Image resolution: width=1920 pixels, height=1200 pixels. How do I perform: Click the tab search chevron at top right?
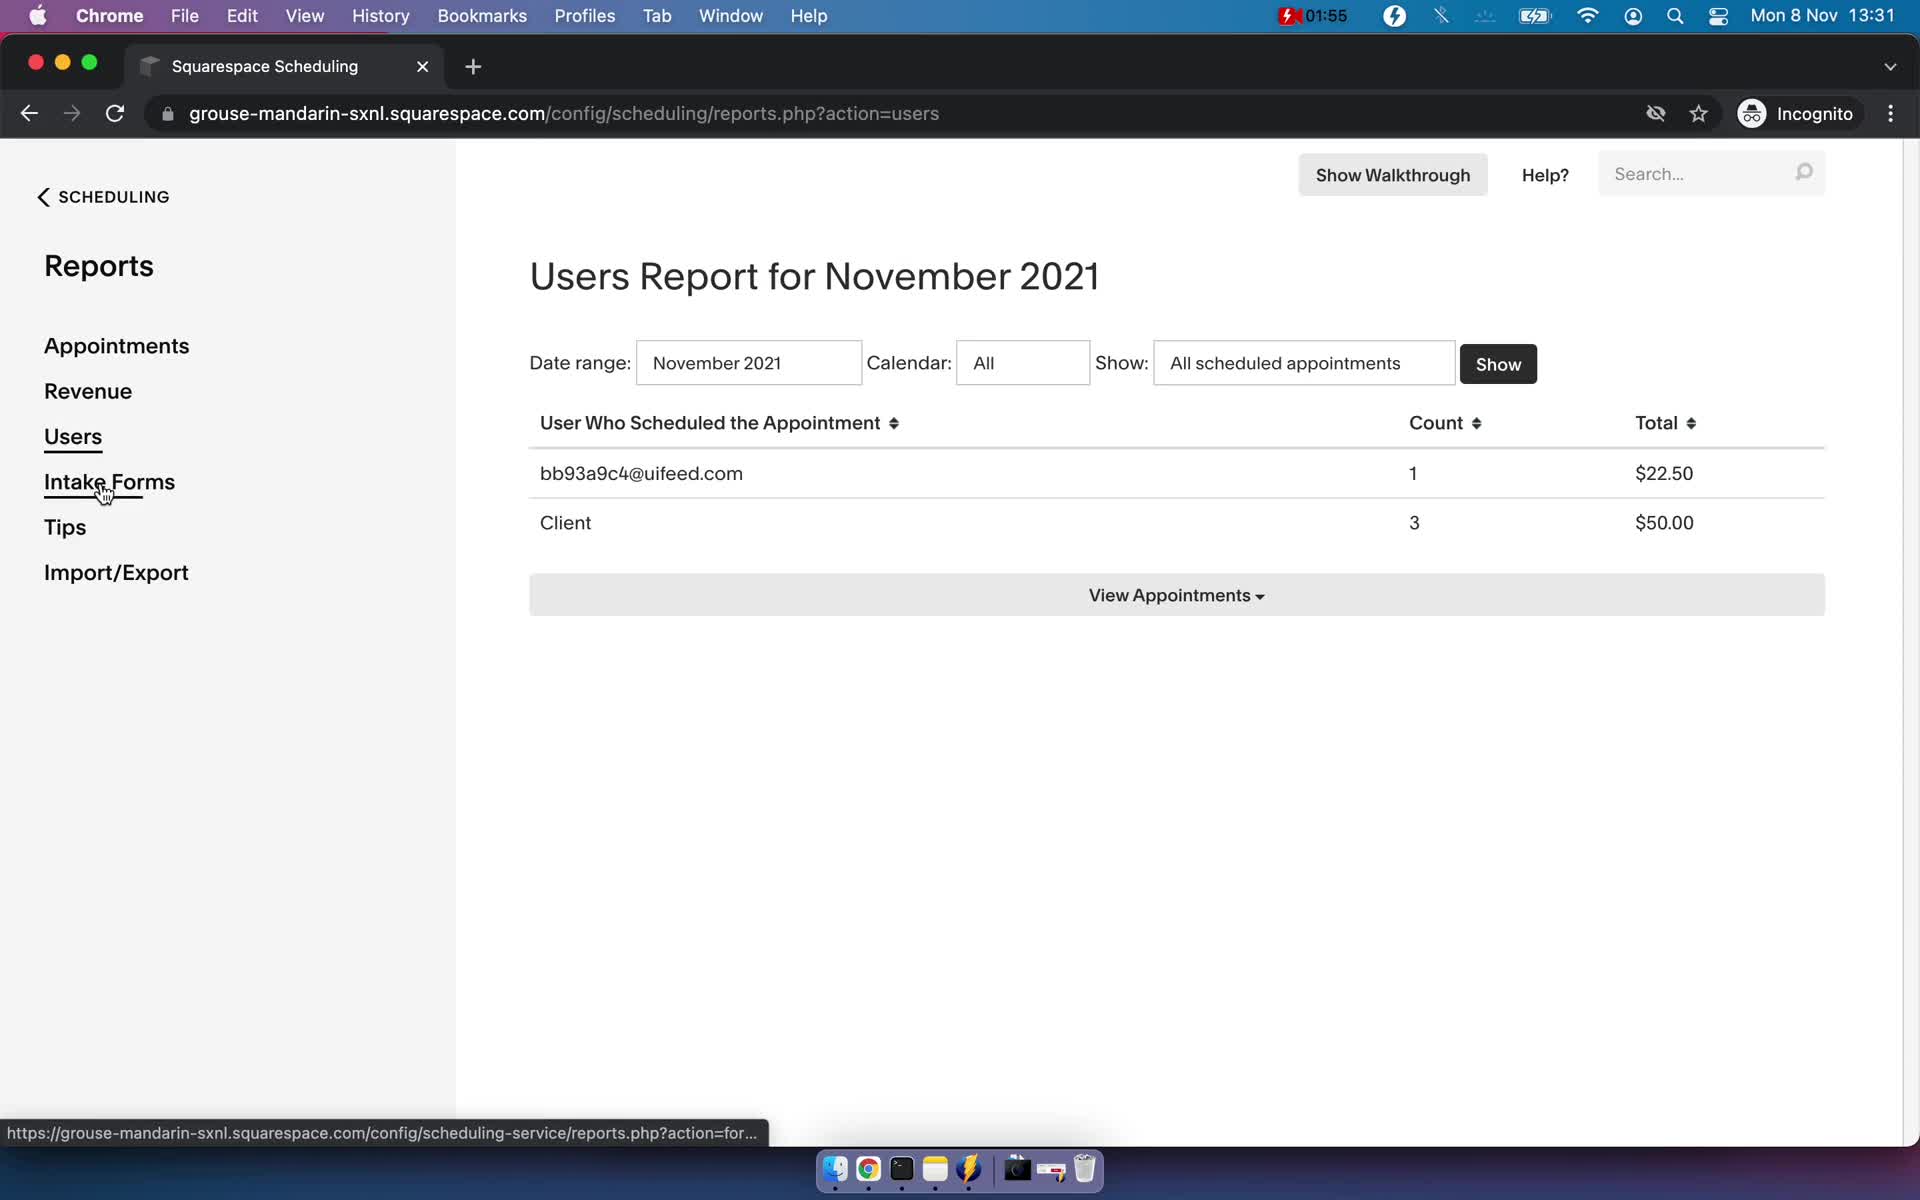(1890, 66)
